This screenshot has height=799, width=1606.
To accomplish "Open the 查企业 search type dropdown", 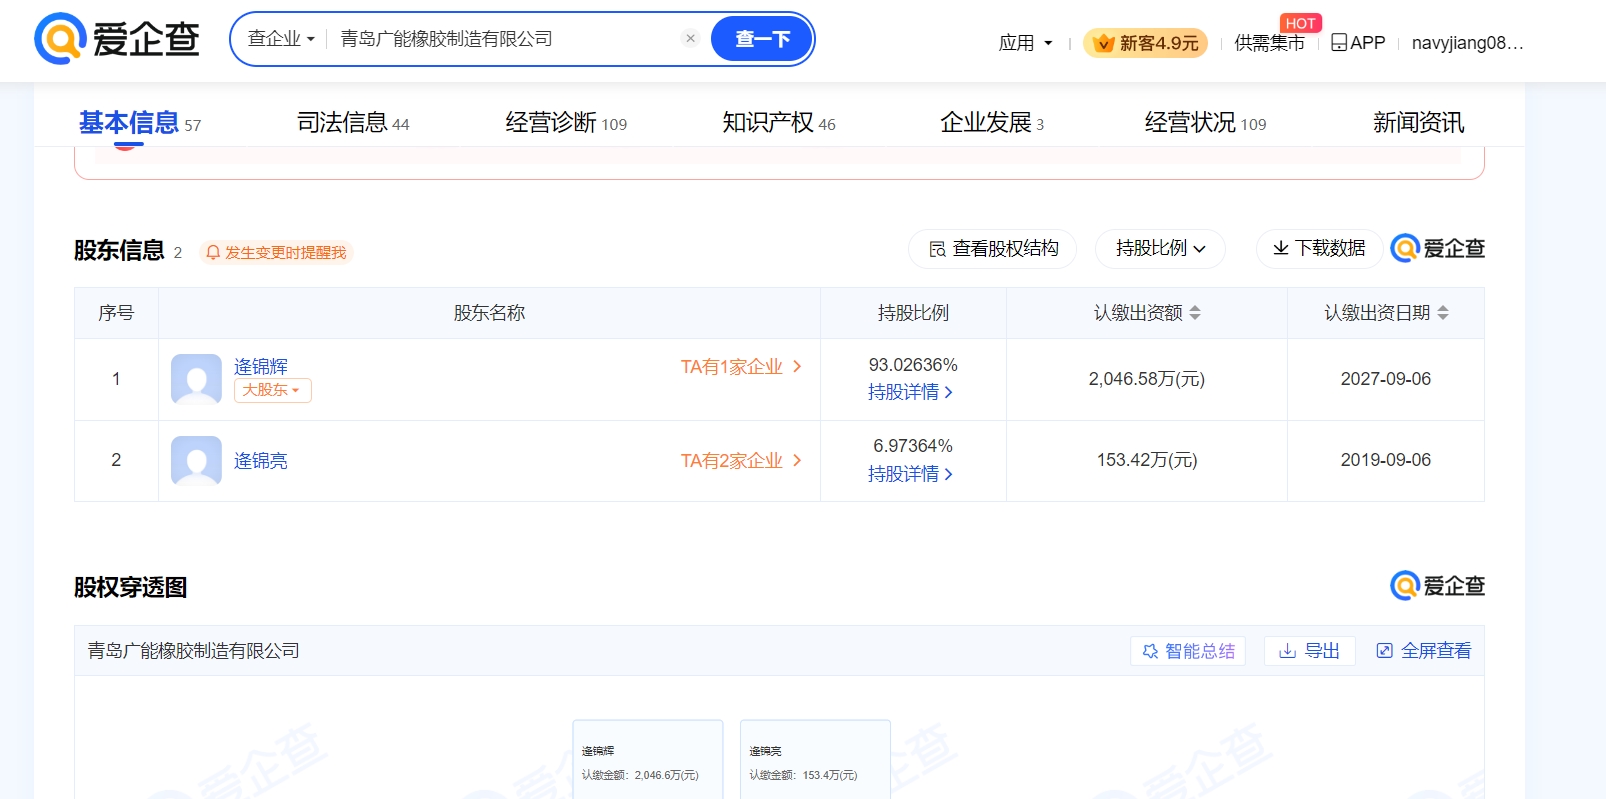I will point(281,39).
